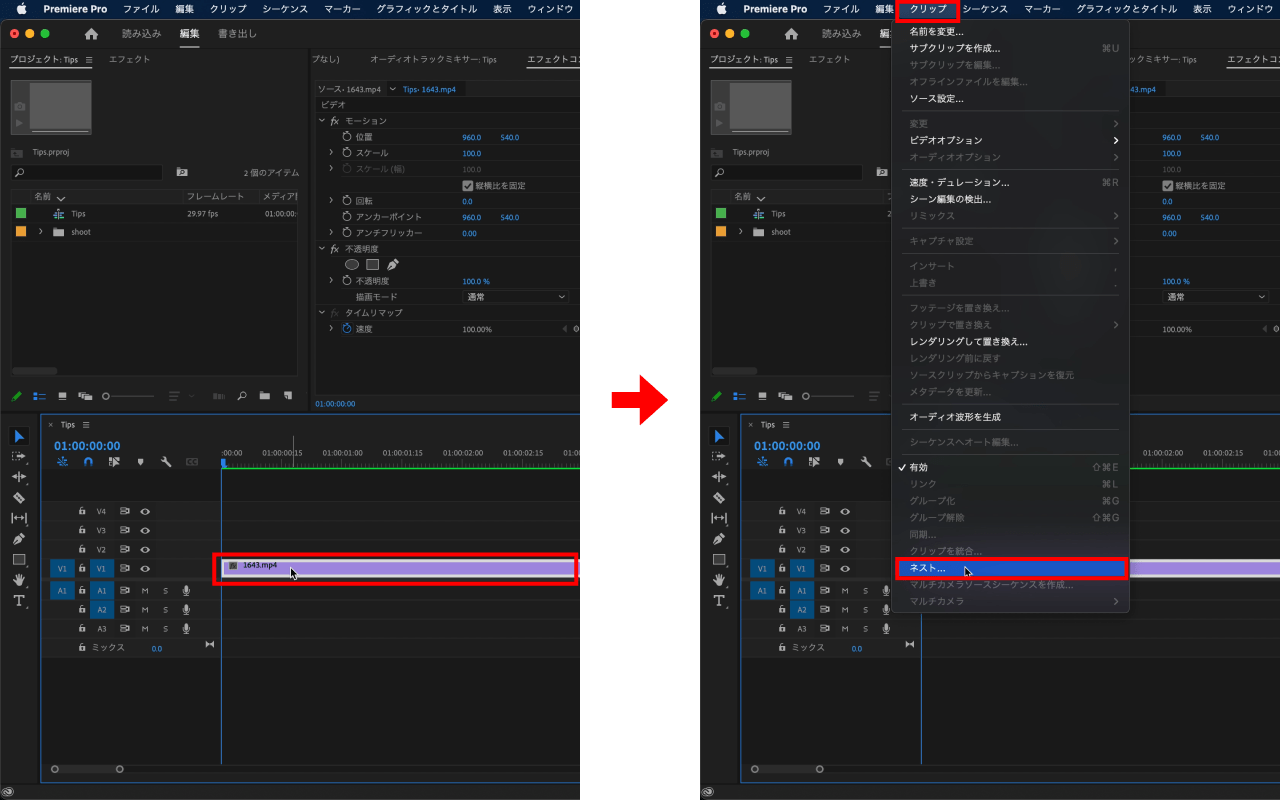Pick Track Select Forward tool, left screenshot
The height and width of the screenshot is (800, 1280).
(19, 456)
